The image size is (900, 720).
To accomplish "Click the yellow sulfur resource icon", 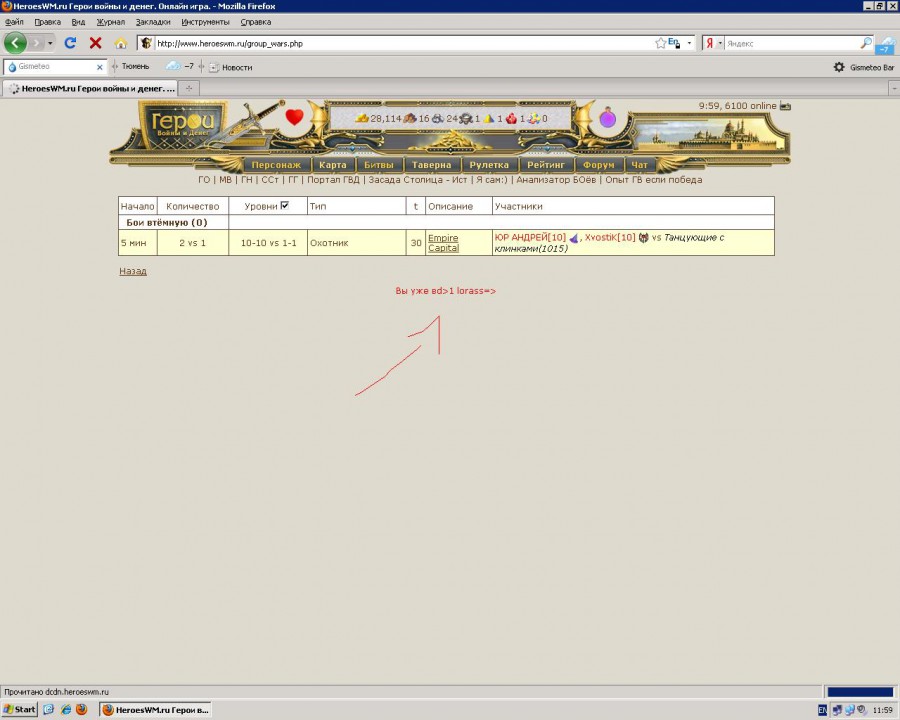I will (488, 118).
